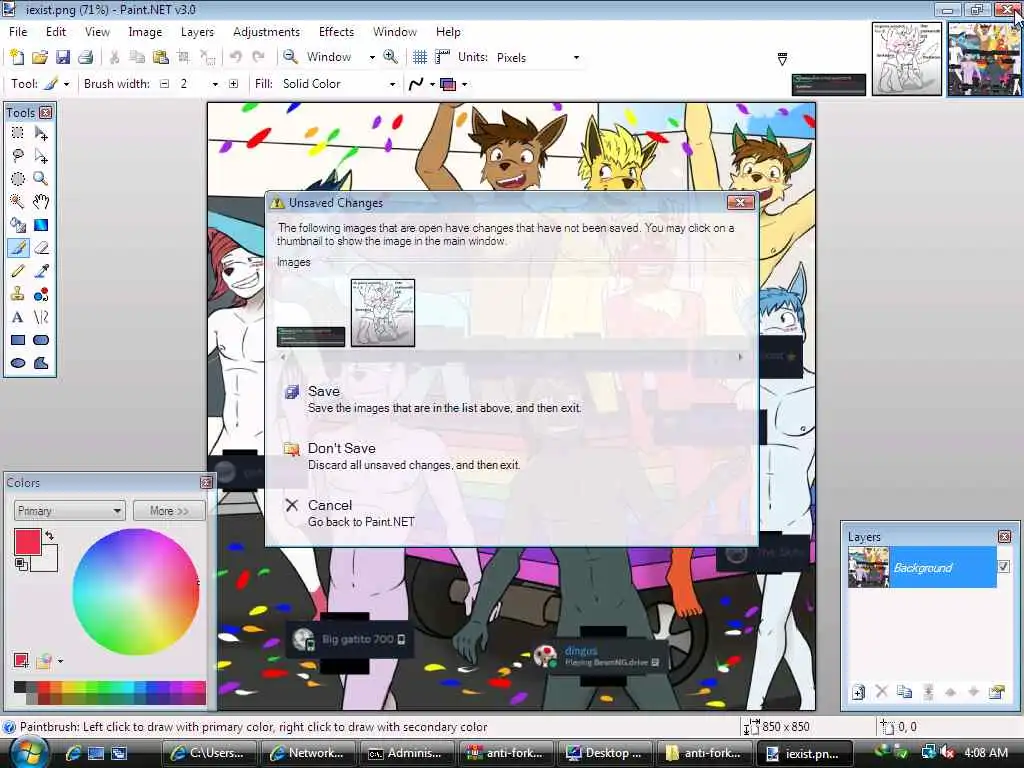1024x768 pixels.
Task: Select the Eraser tool
Action: [x=41, y=248]
